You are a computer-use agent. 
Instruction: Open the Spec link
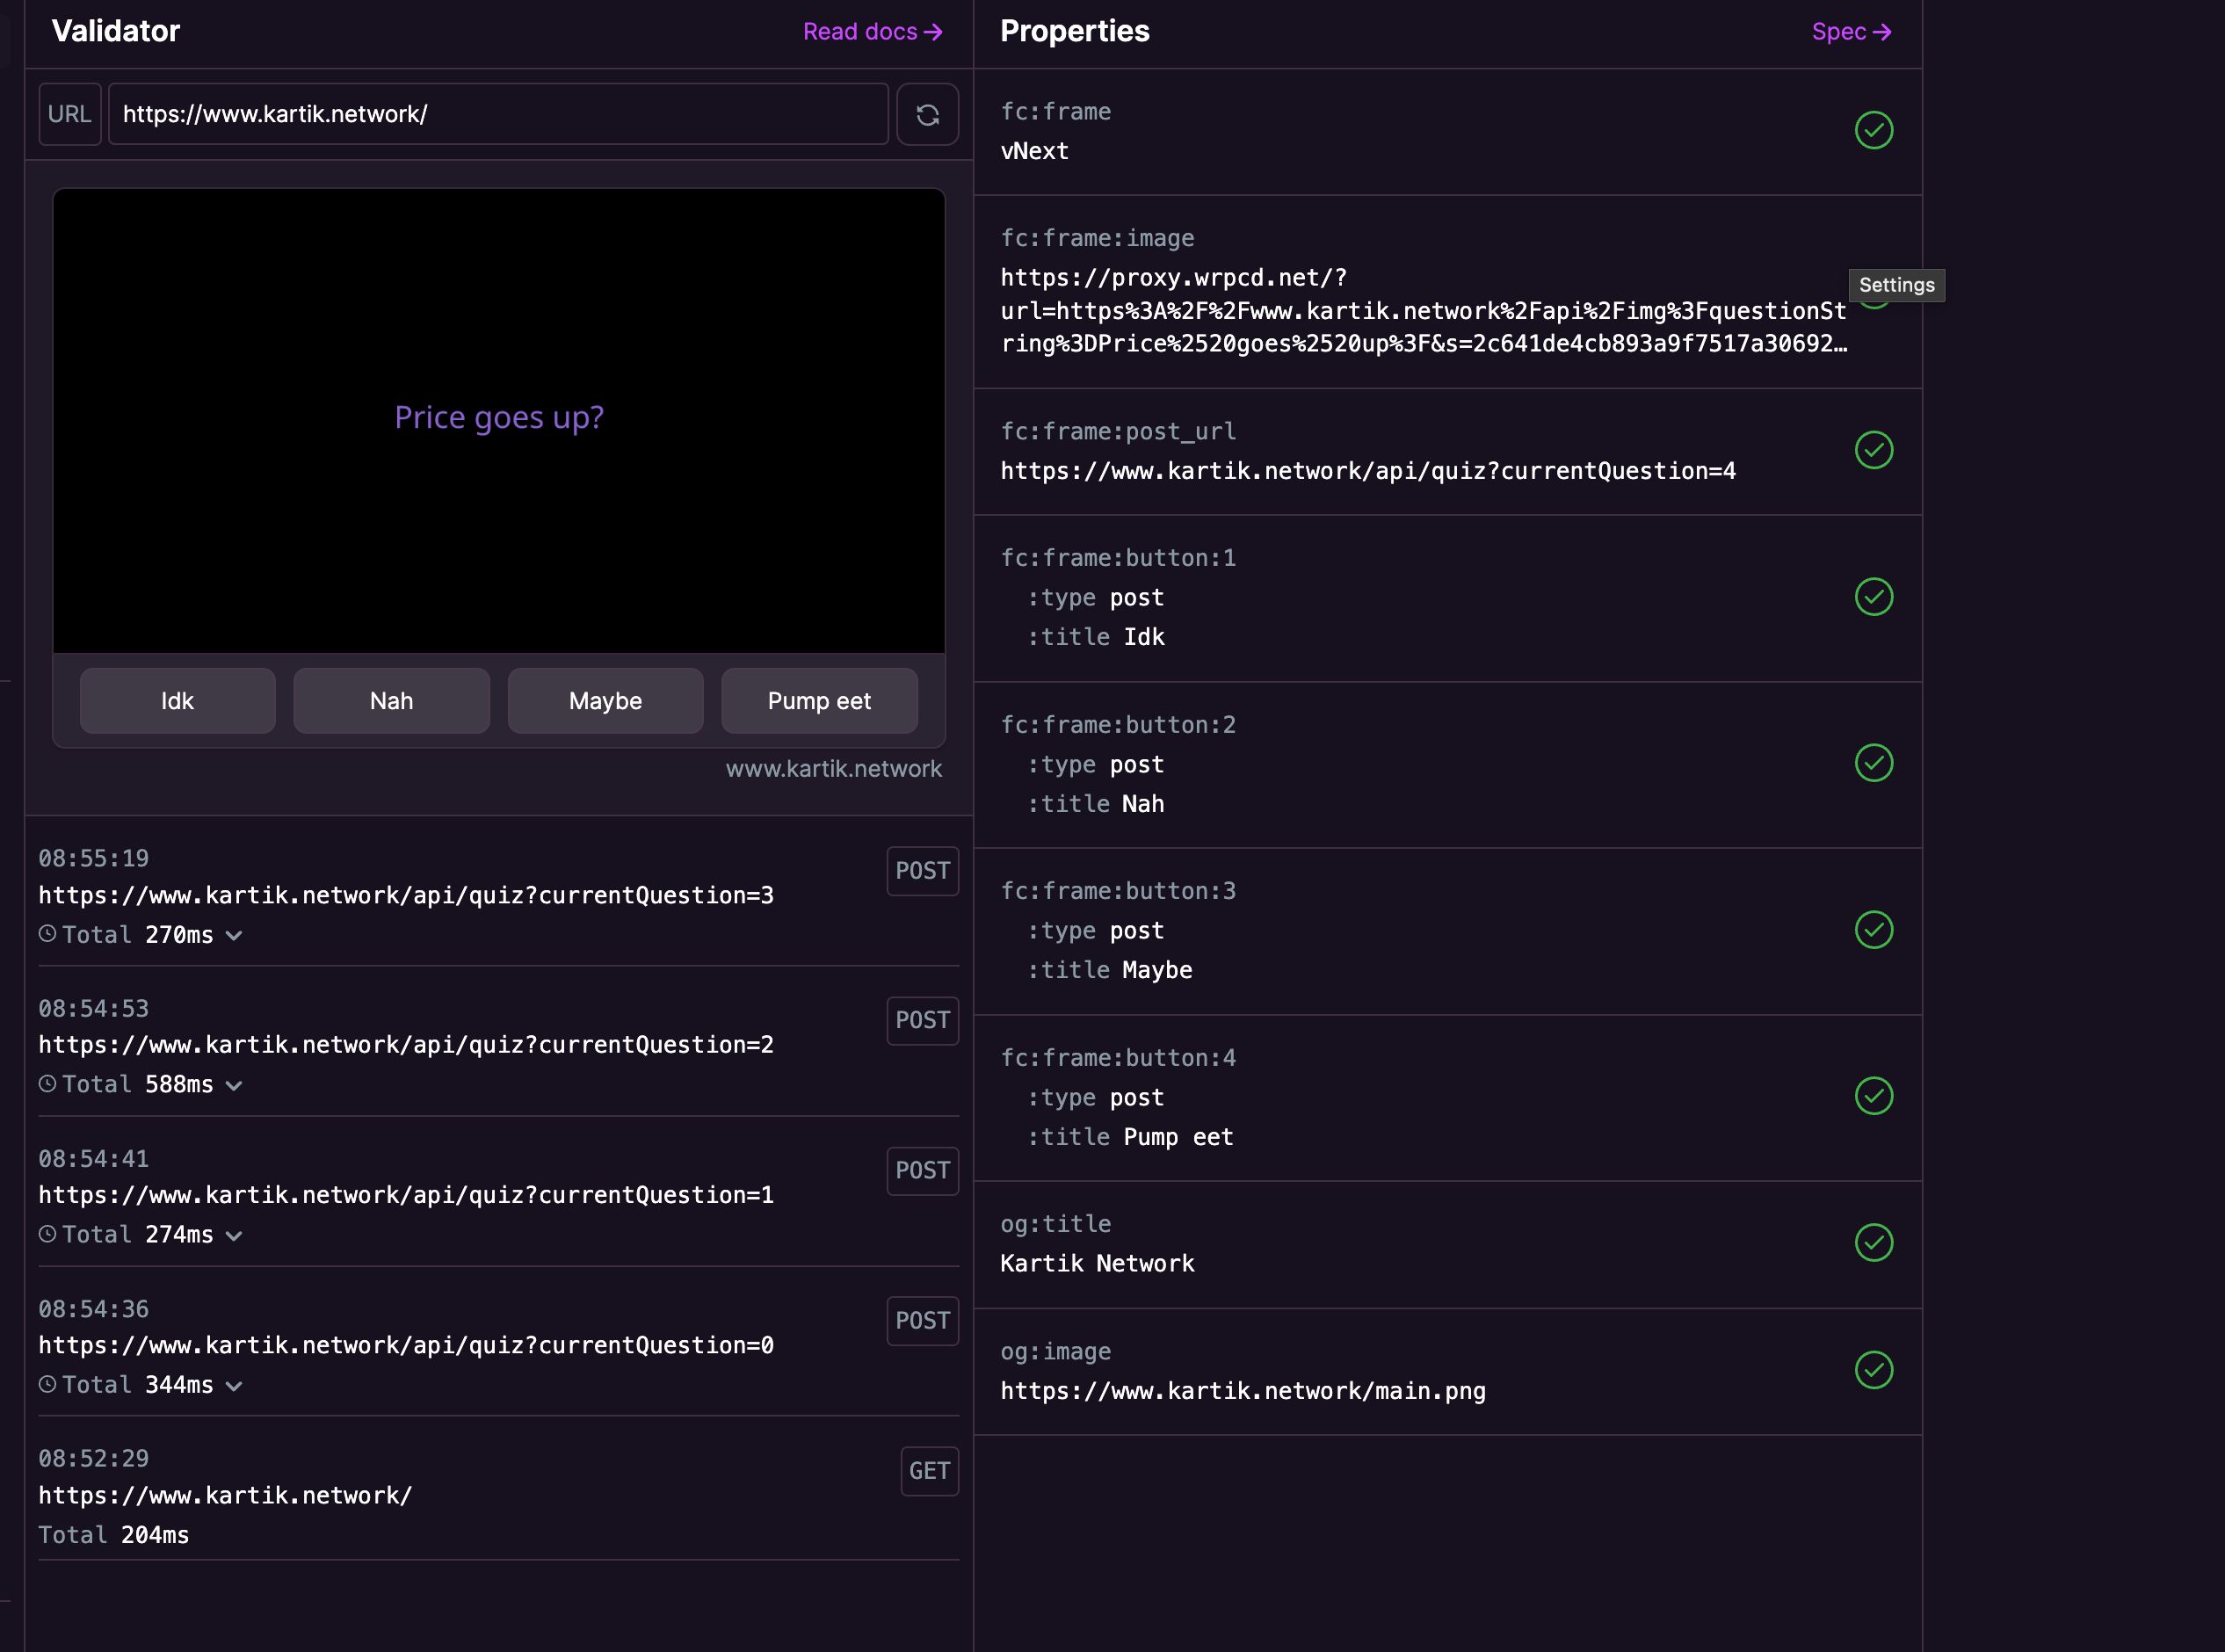pos(1851,32)
